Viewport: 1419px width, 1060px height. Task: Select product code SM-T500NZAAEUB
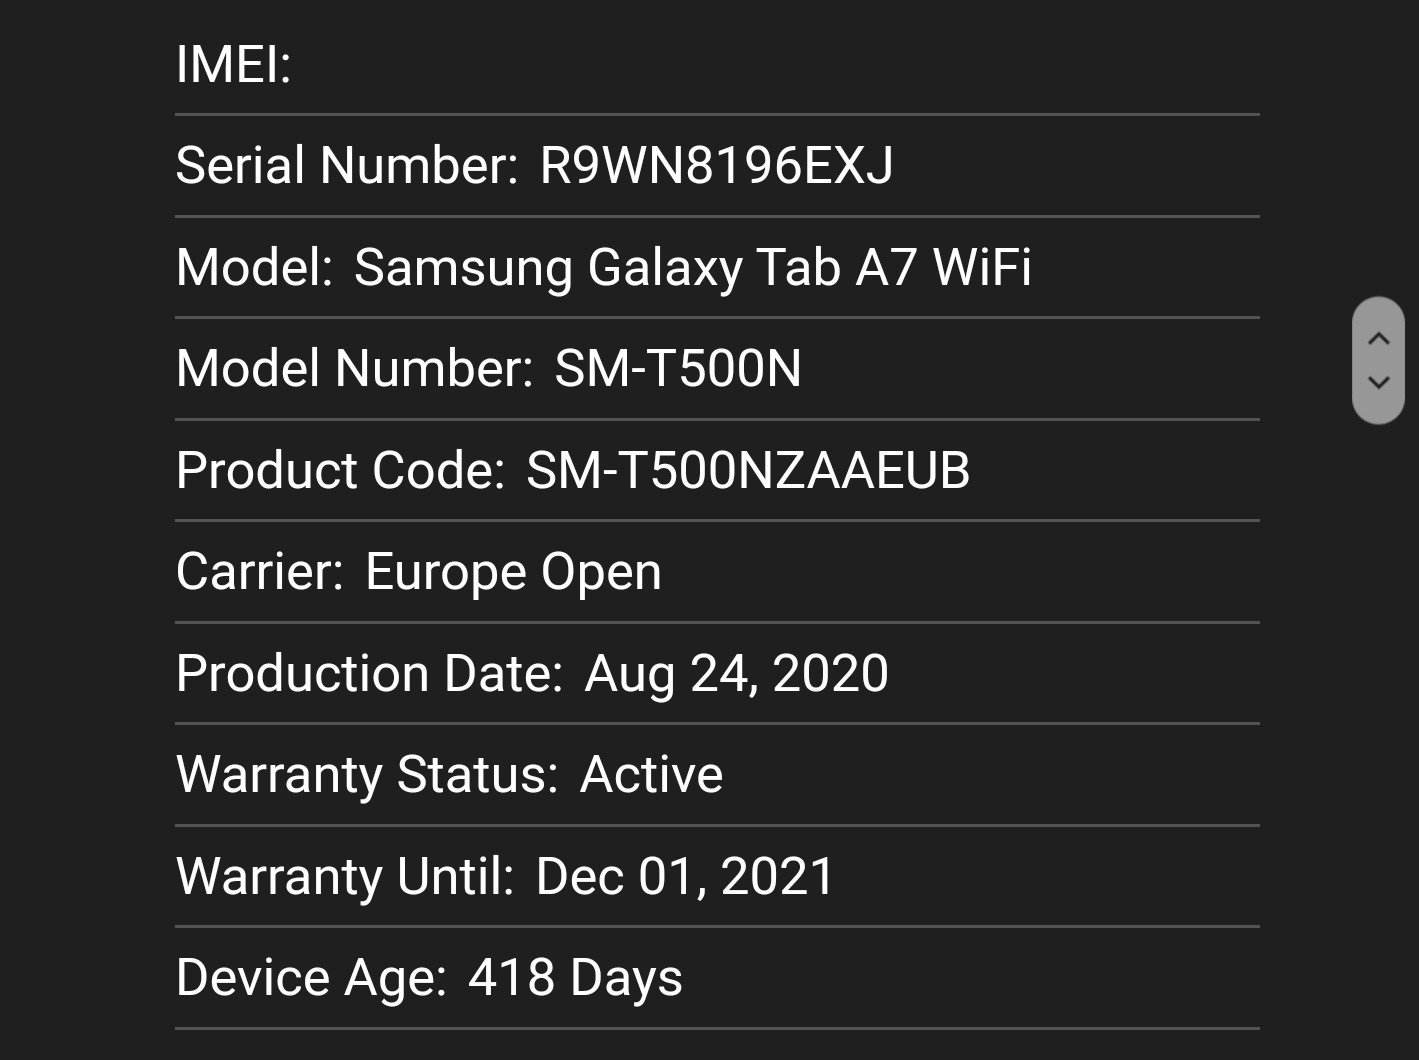[748, 471]
